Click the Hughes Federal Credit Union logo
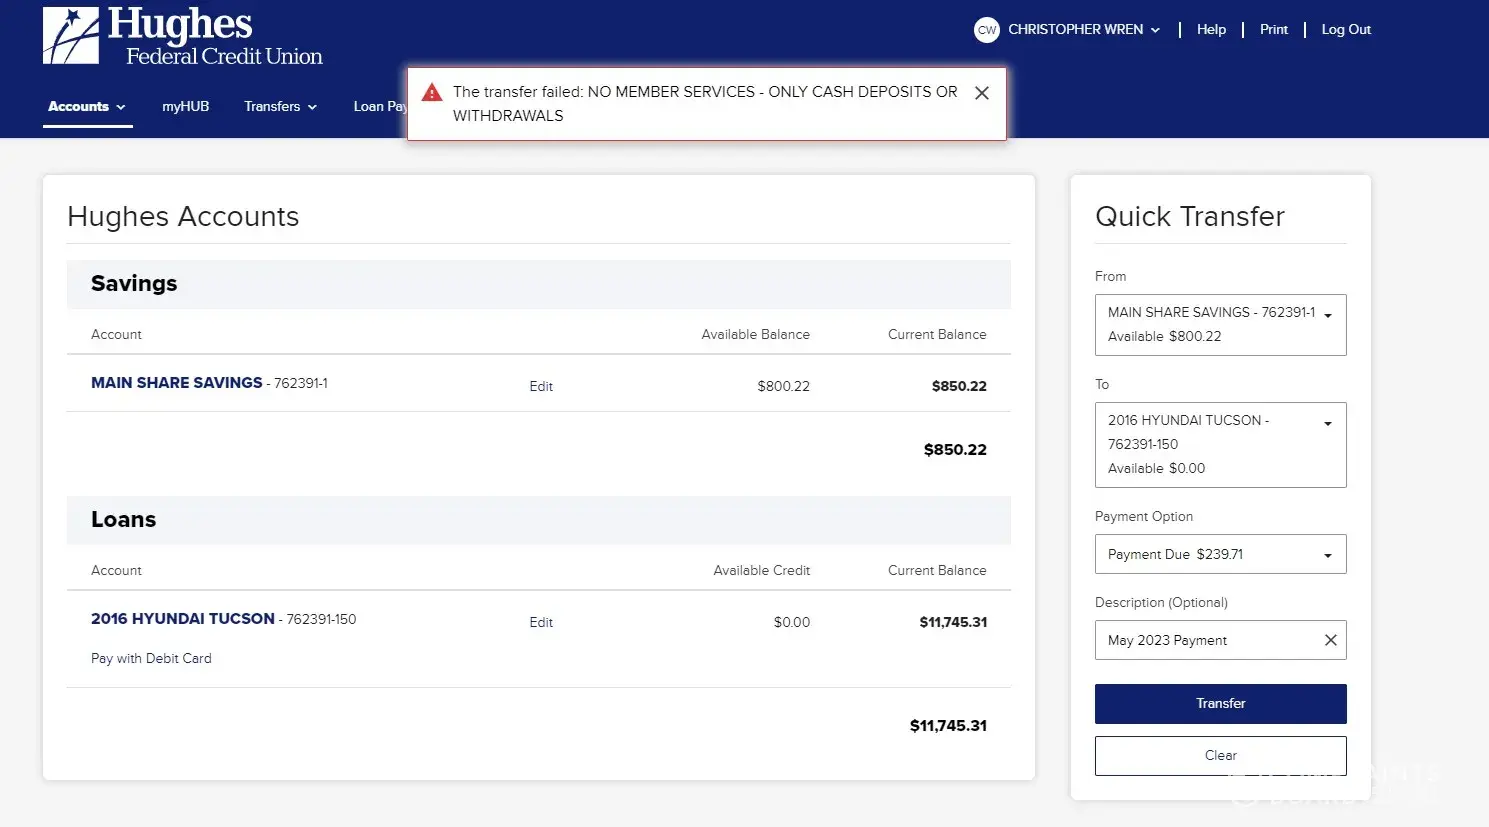Viewport: 1489px width, 827px height. click(183, 36)
